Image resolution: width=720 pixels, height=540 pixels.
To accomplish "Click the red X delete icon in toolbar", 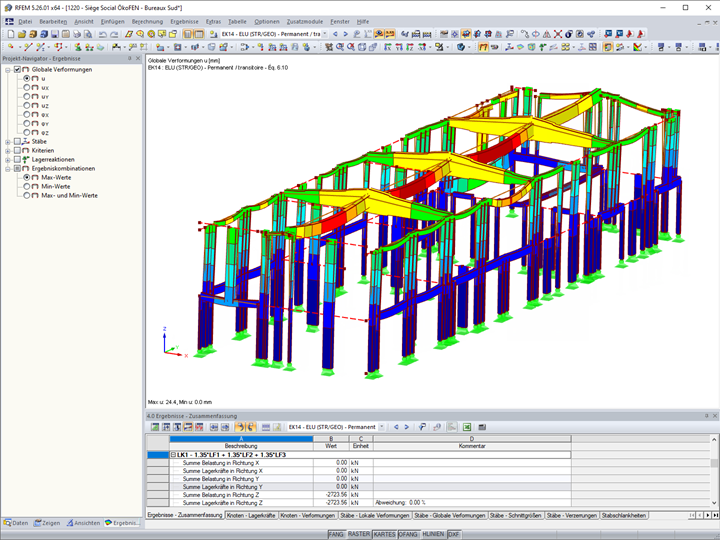I will click(x=557, y=34).
